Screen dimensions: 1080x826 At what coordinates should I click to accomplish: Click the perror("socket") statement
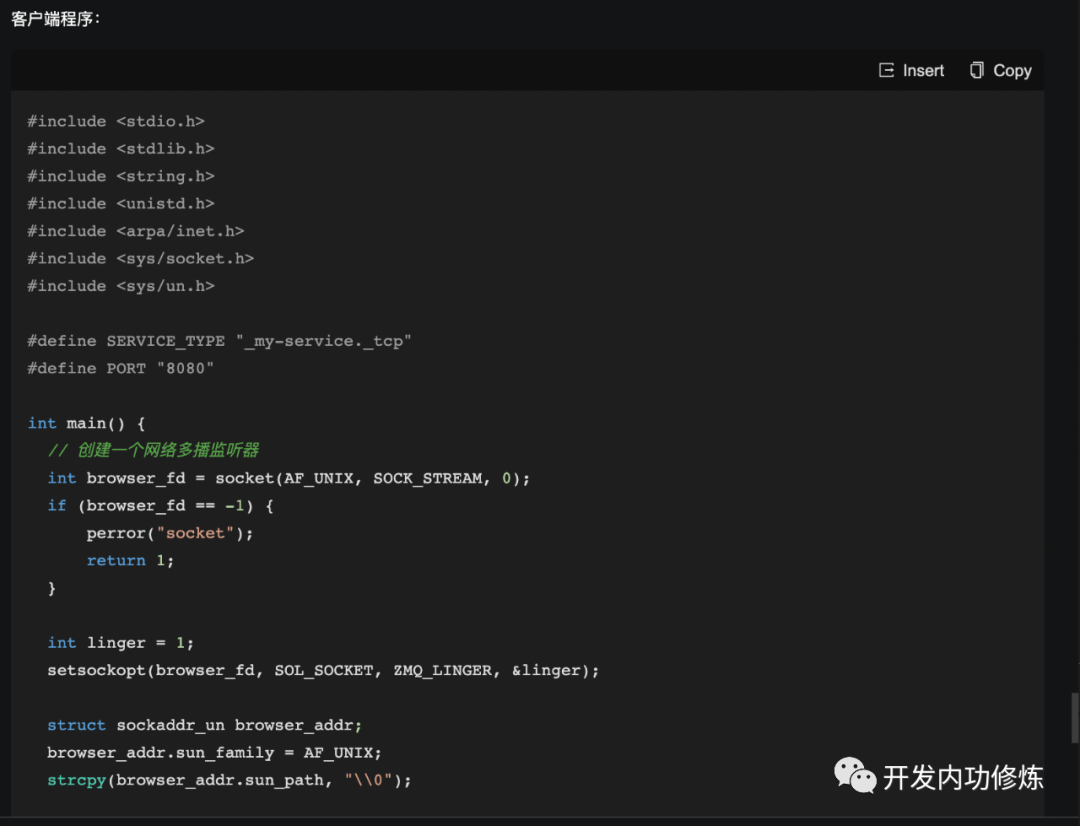point(170,533)
